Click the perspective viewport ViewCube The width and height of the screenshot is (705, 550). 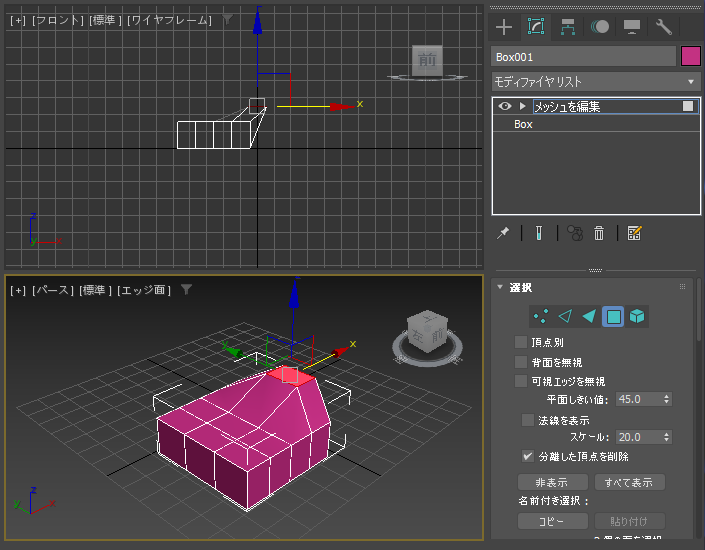[x=428, y=331]
